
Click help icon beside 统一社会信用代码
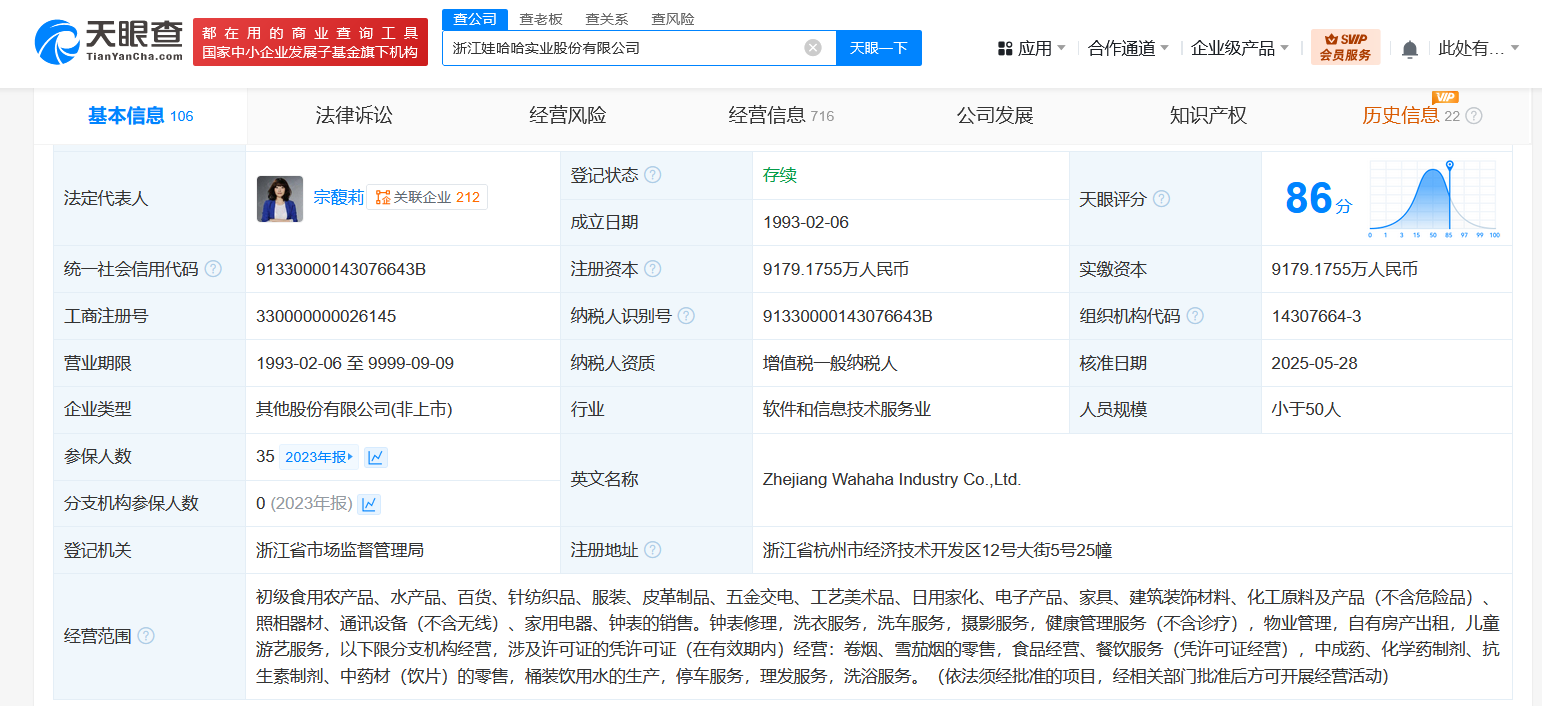[213, 269]
